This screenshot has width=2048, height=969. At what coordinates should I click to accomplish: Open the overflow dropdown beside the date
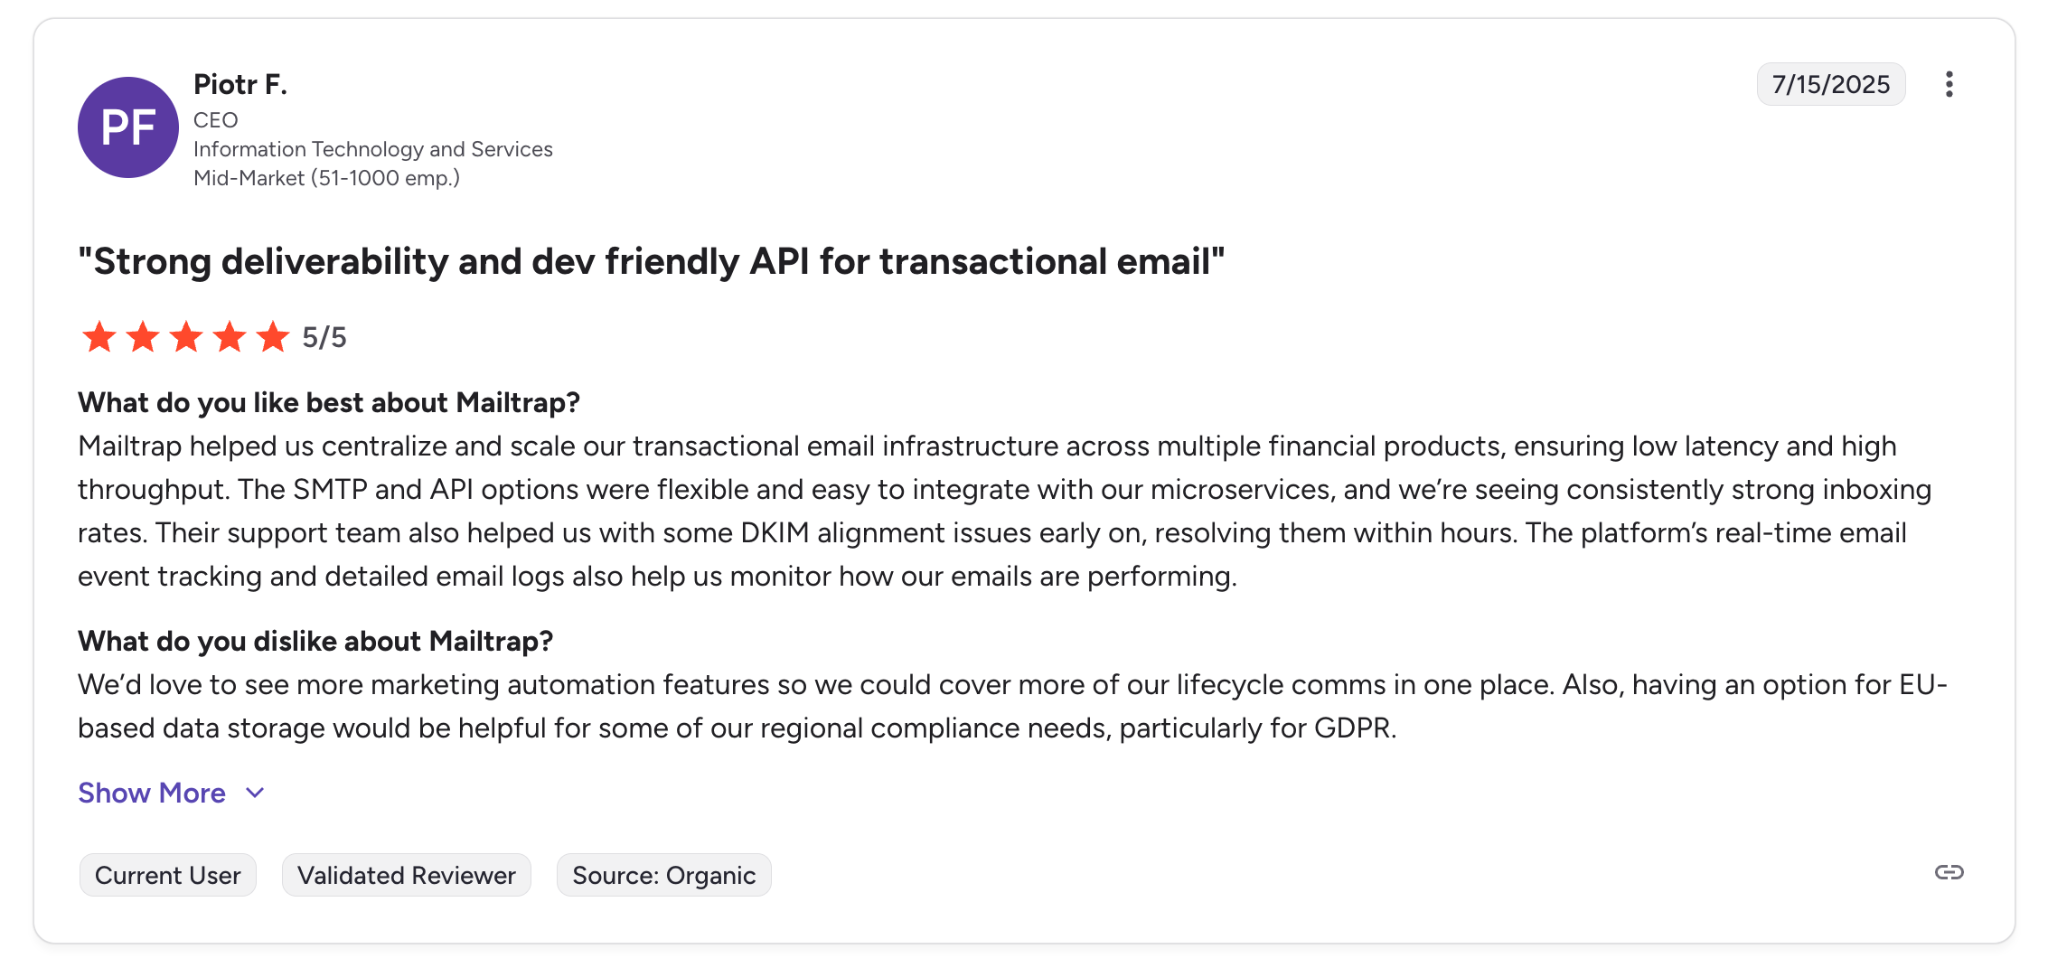pyautogui.click(x=1950, y=84)
